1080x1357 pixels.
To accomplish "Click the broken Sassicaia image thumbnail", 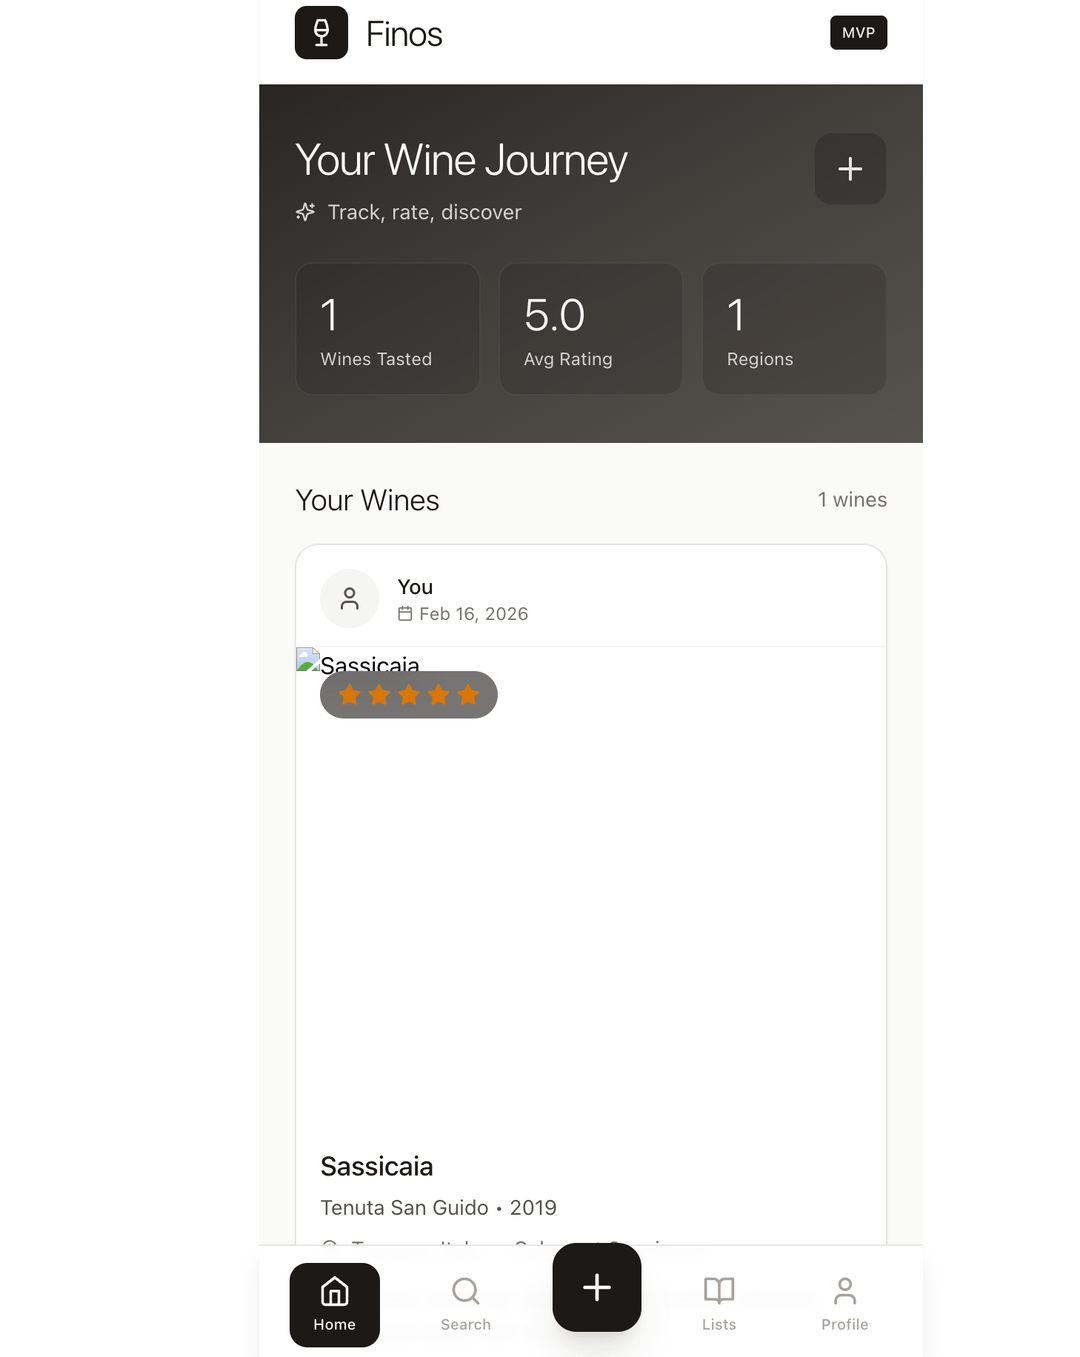I will pyautogui.click(x=308, y=660).
